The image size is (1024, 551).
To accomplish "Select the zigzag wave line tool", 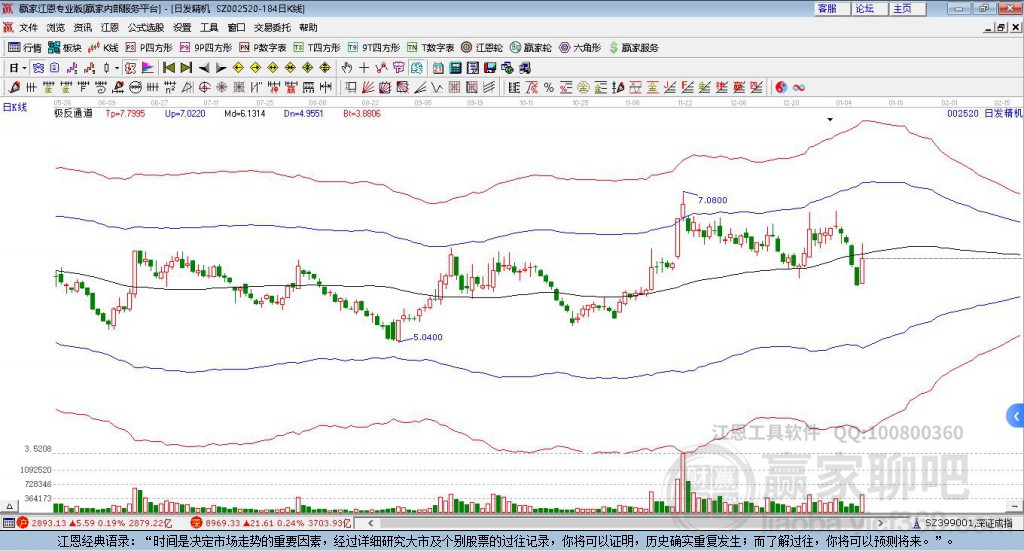I will pos(436,87).
